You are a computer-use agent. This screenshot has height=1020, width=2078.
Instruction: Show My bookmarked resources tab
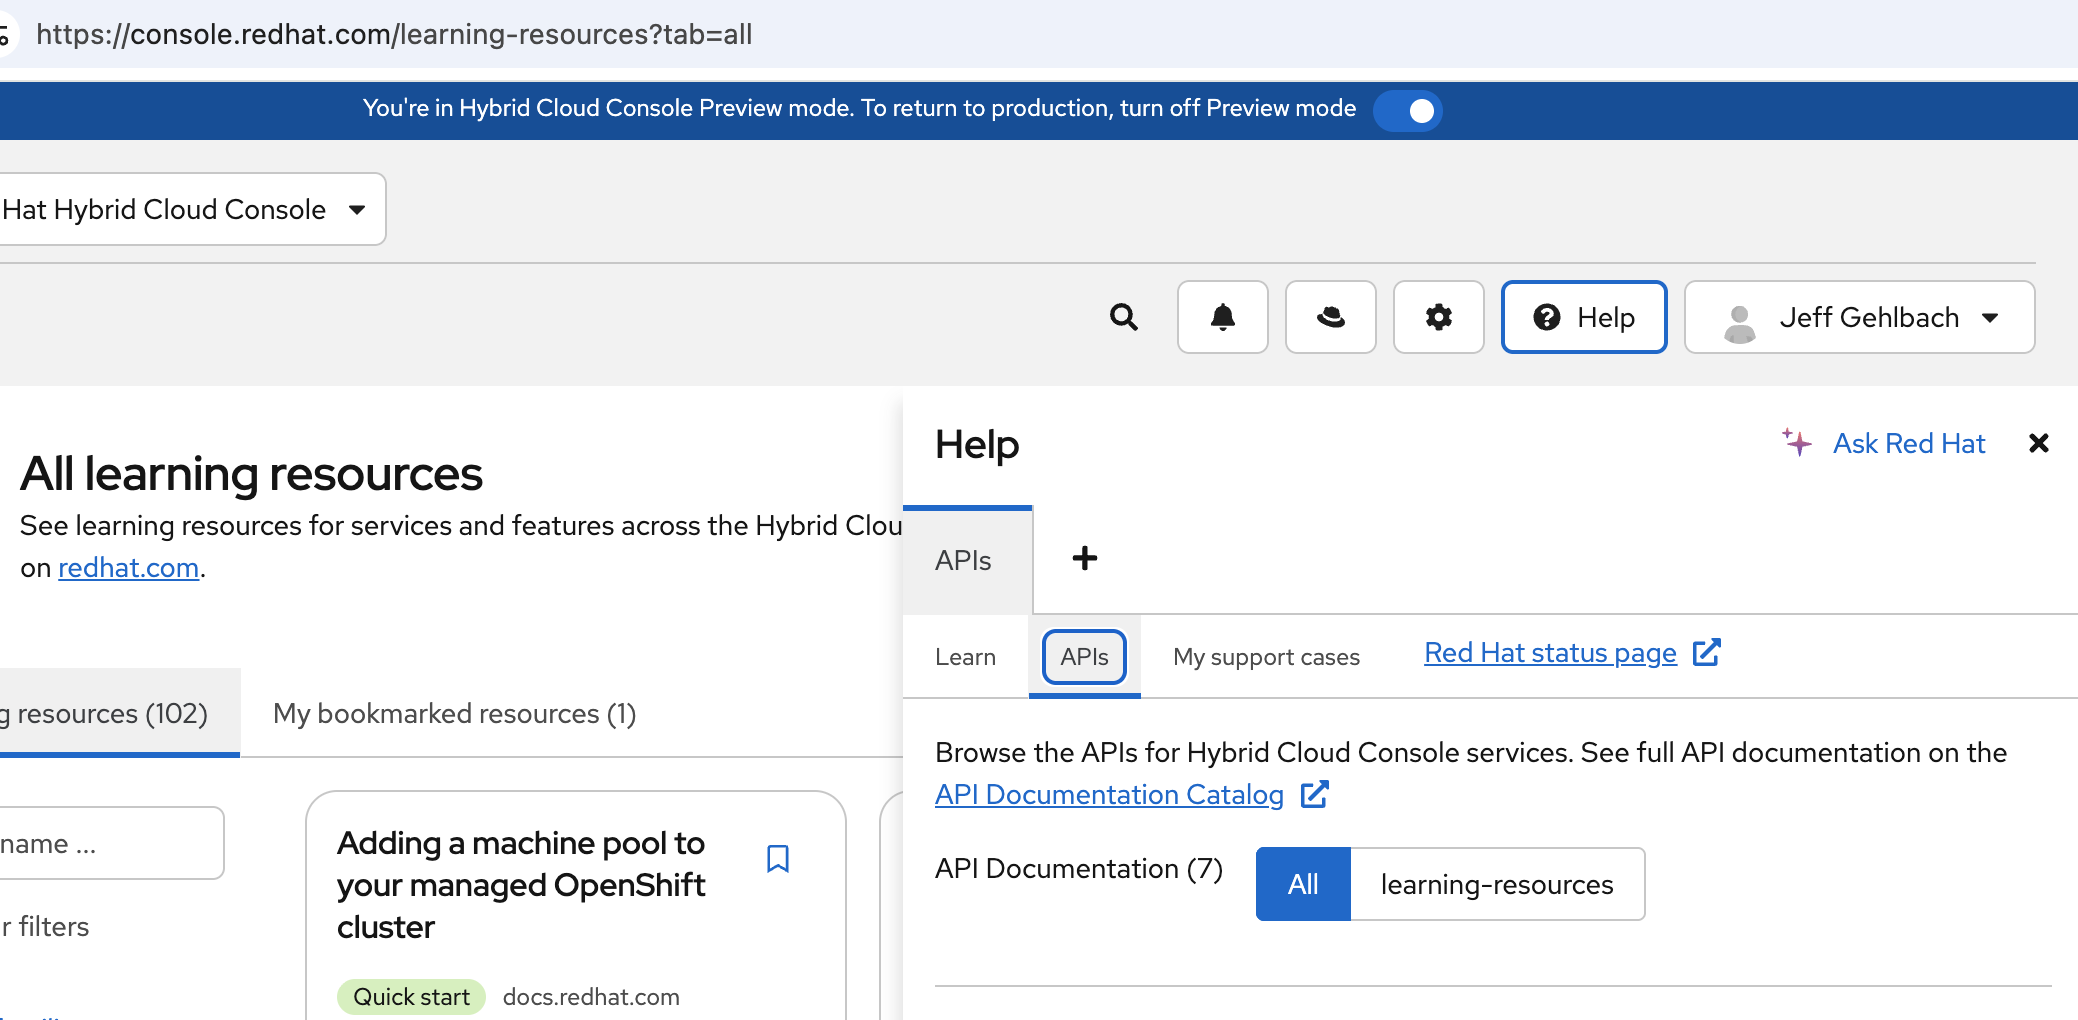point(454,714)
